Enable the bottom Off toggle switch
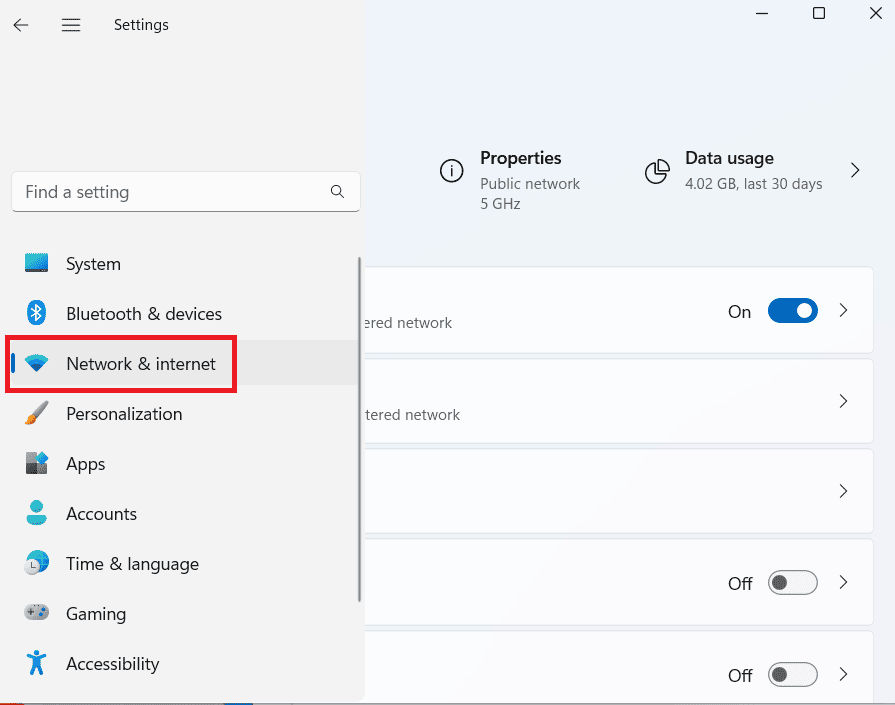895x705 pixels. coord(793,675)
